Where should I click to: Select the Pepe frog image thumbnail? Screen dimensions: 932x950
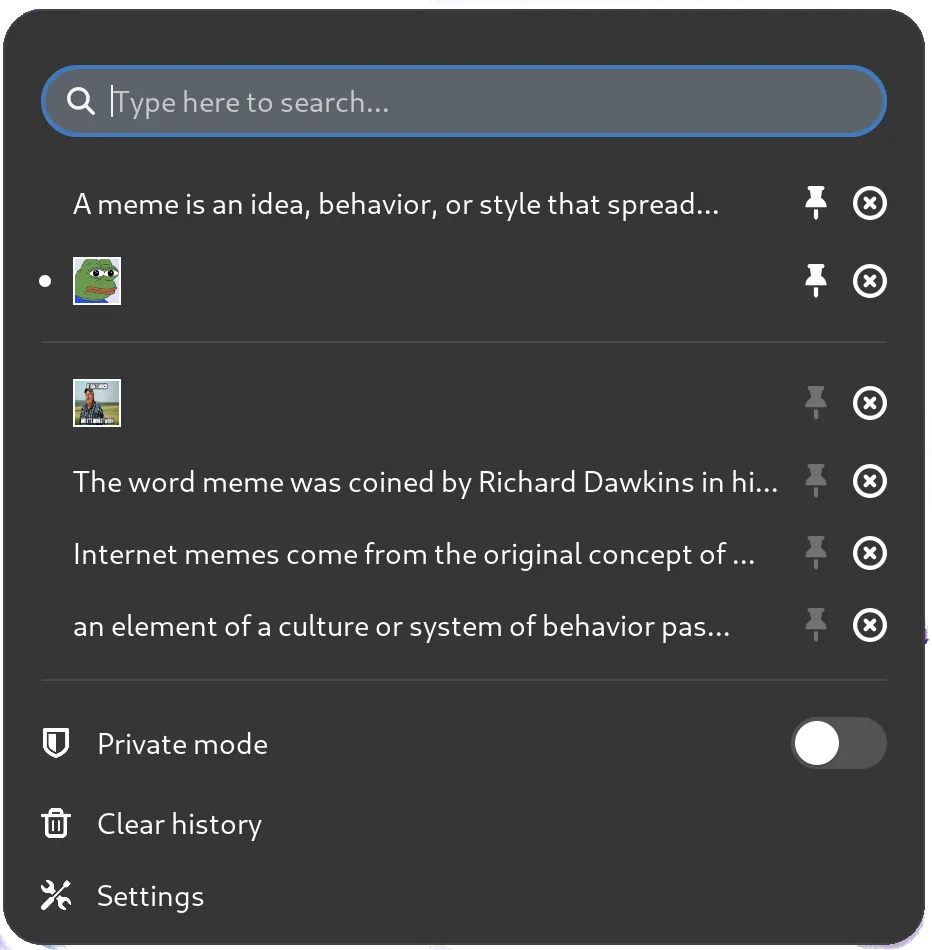[97, 281]
